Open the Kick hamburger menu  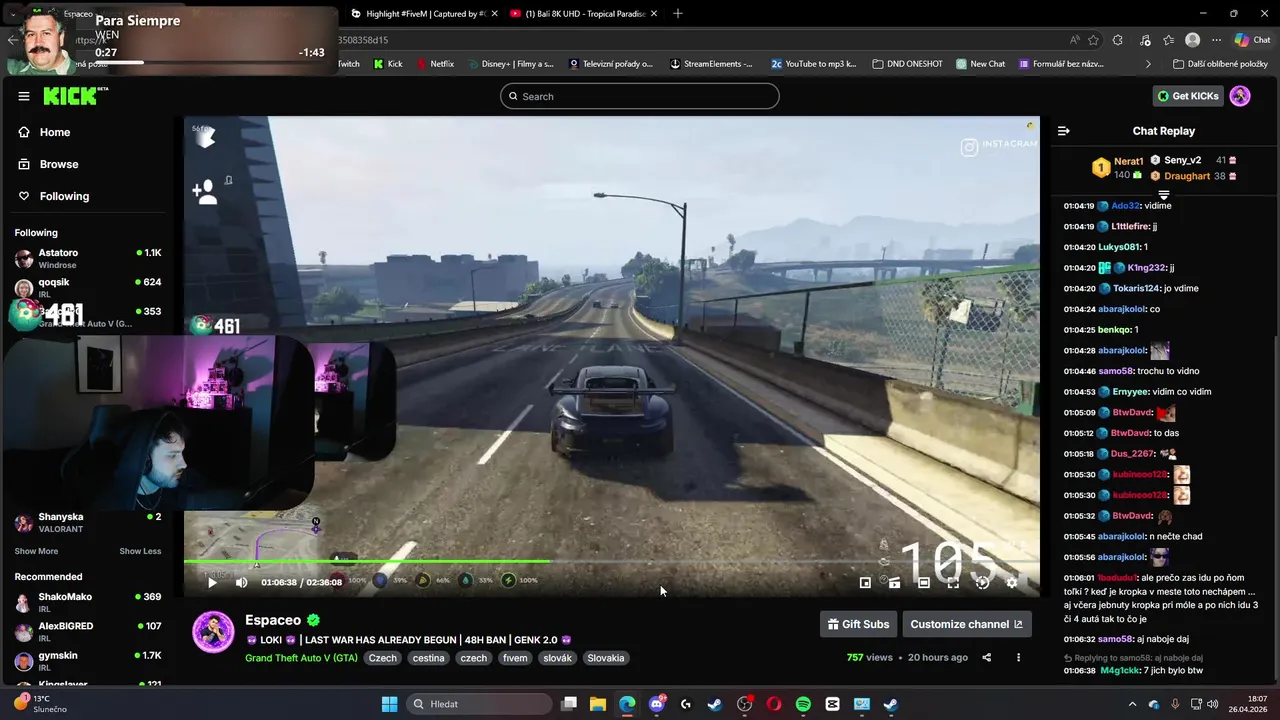[x=24, y=96]
